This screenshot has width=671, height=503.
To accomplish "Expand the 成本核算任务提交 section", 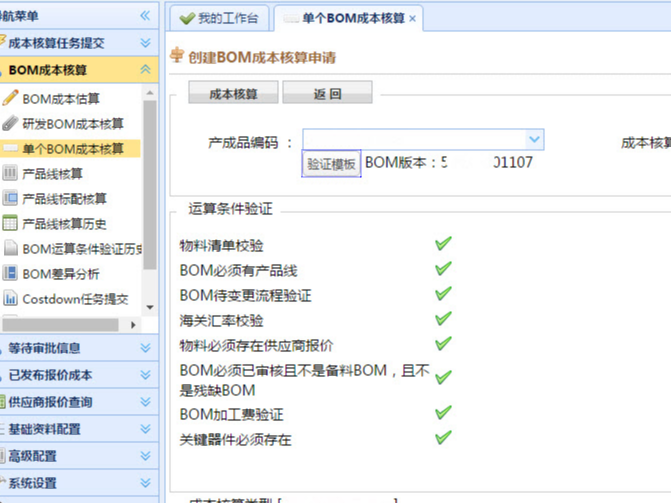I will [145, 43].
